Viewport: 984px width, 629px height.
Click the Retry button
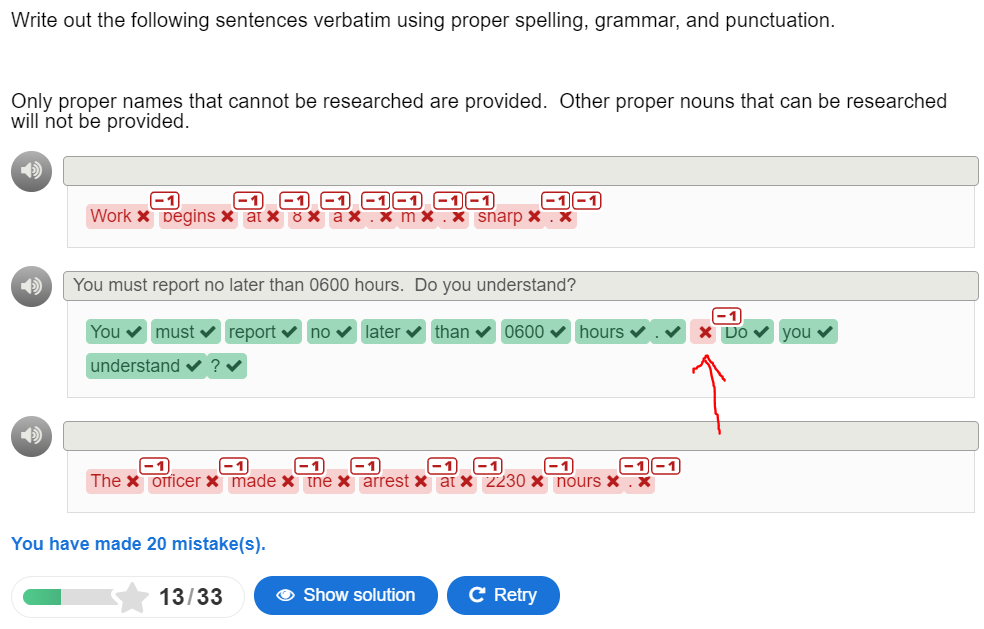503,595
